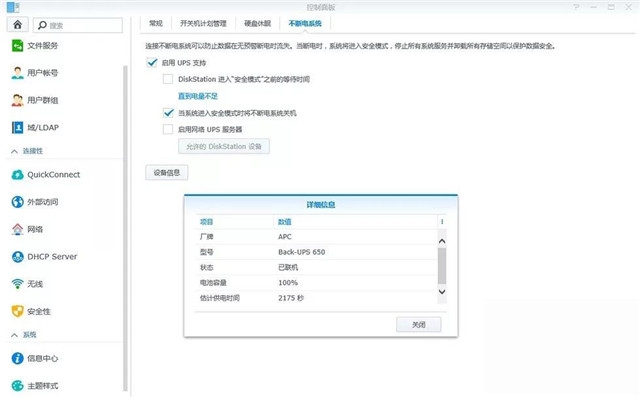Viewport: 640px width, 397px height.
Task: Open DHCP Server icon
Action: point(18,257)
